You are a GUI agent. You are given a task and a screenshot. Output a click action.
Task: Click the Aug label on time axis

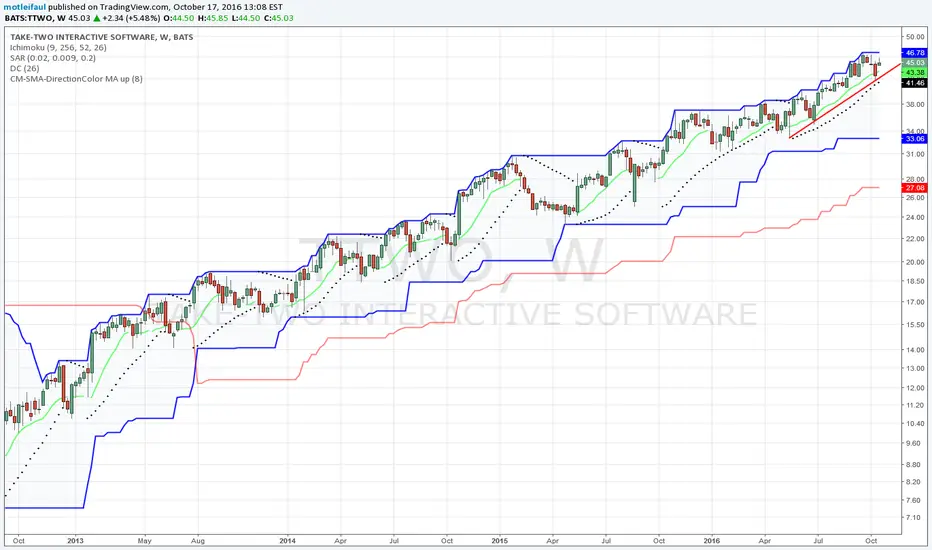pos(197,540)
